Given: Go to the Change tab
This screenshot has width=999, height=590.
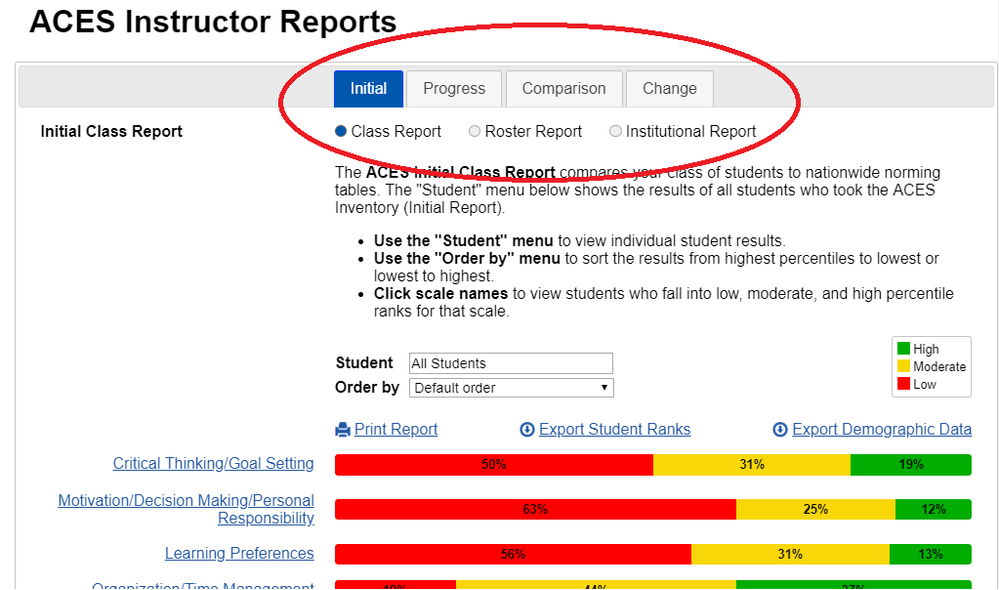Looking at the screenshot, I should [x=669, y=89].
